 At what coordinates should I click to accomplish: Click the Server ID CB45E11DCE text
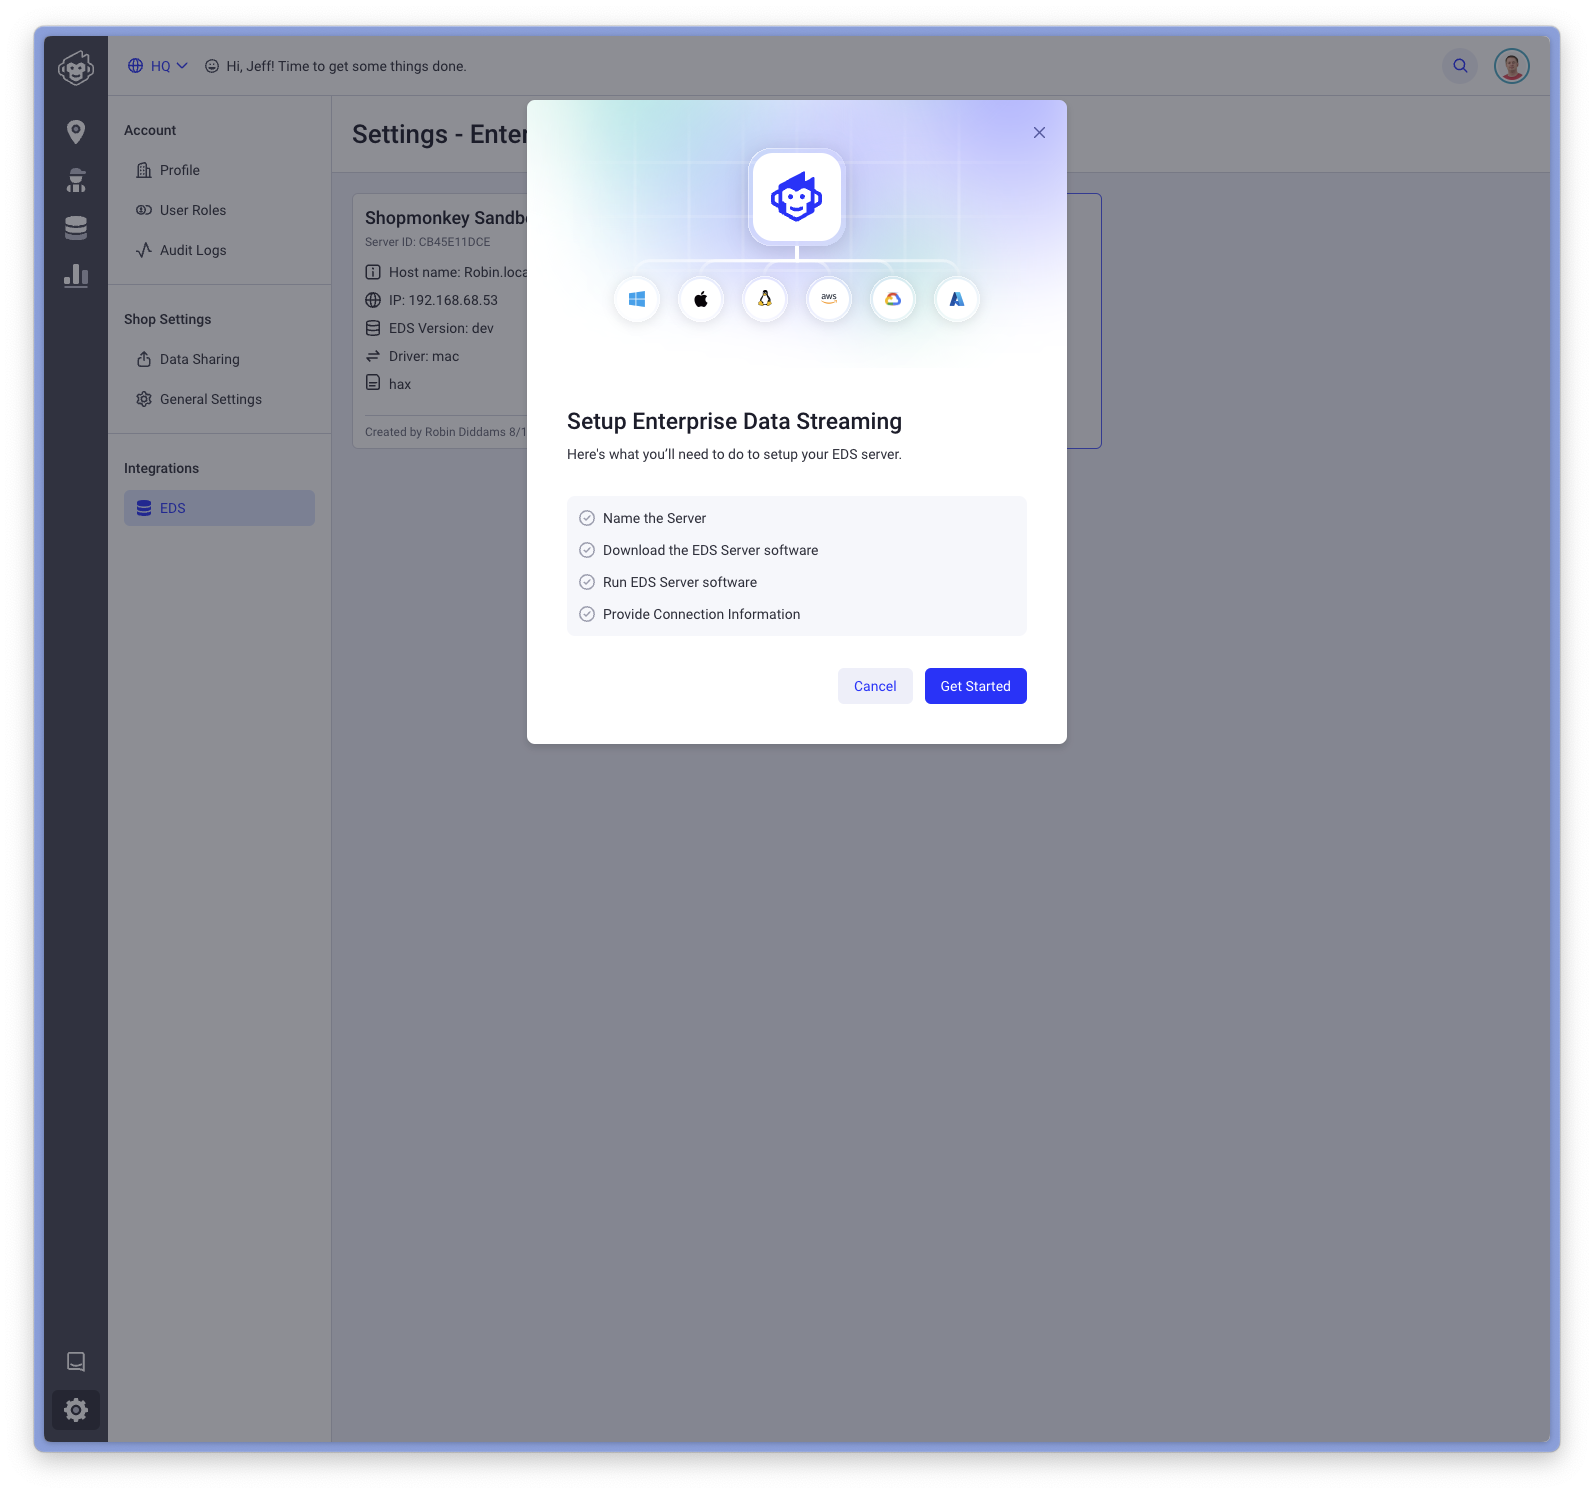coord(427,242)
